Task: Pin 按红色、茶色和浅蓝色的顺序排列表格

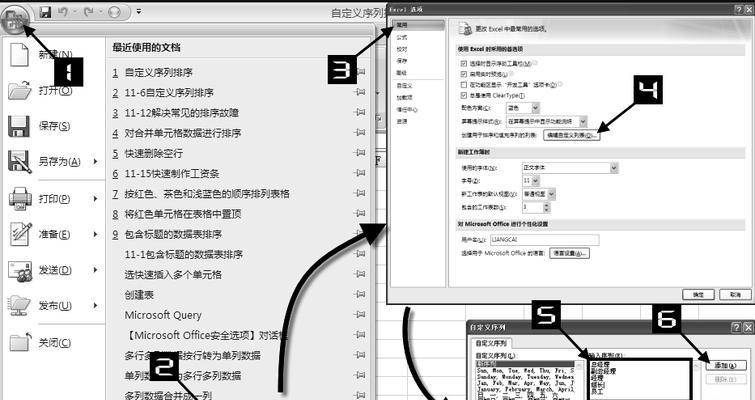Action: [x=360, y=193]
